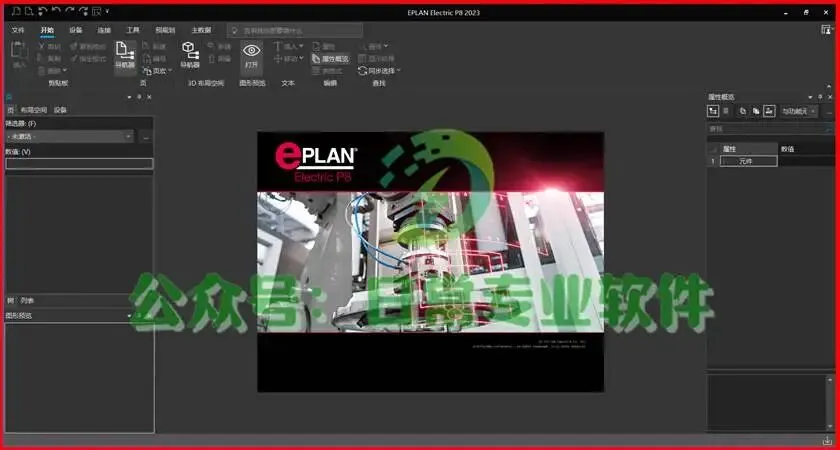Open the 预规划 ribbon tab
This screenshot has height=450, width=840.
165,30
